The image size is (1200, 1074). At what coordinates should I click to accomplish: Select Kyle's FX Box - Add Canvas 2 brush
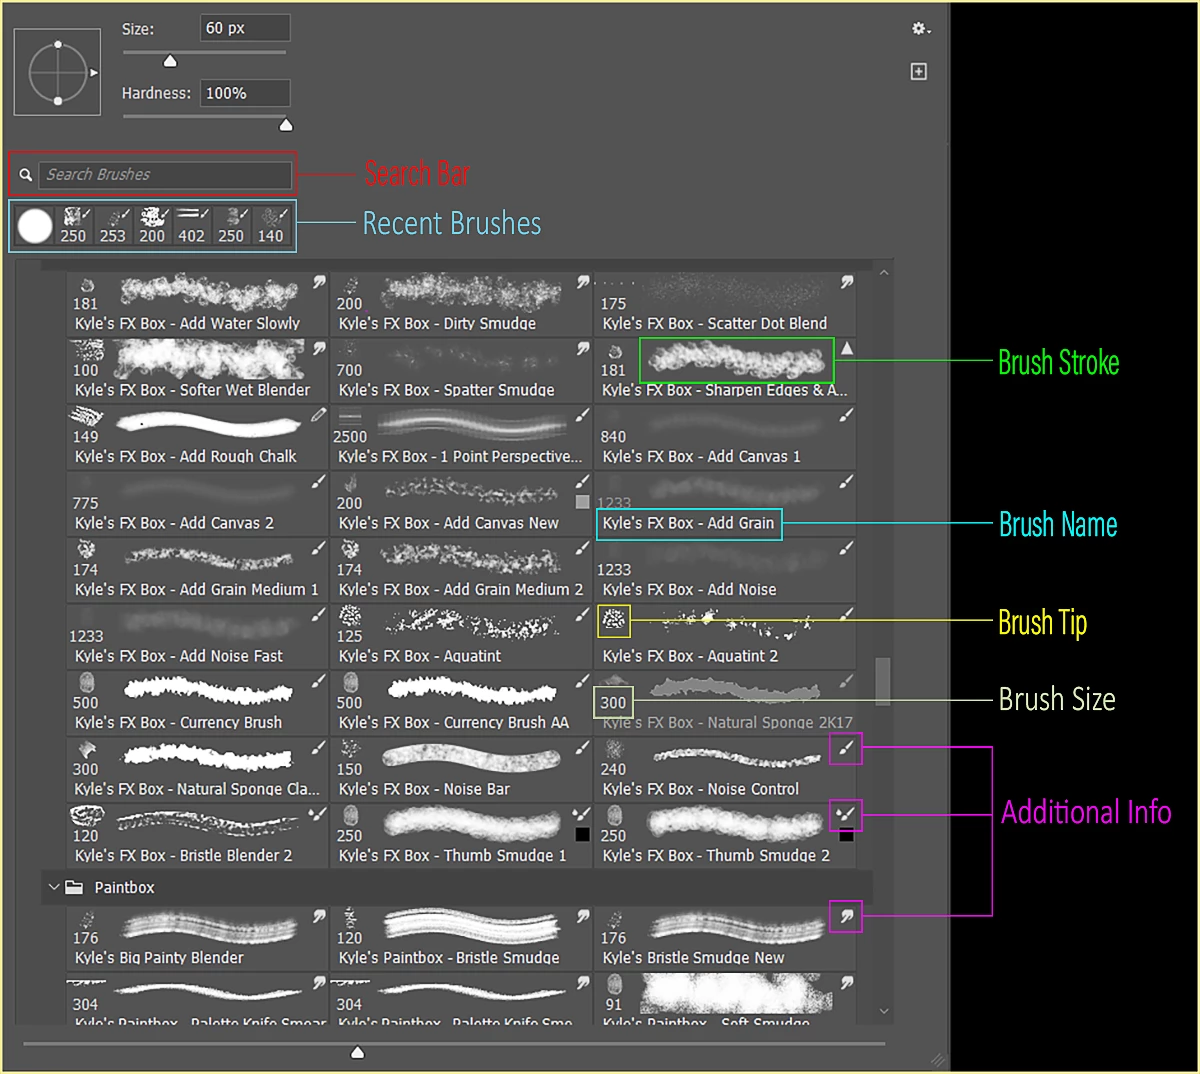198,503
